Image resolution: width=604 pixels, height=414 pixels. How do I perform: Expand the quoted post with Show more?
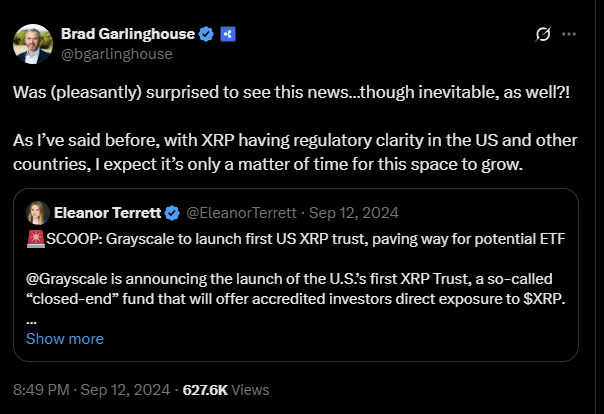click(x=65, y=339)
